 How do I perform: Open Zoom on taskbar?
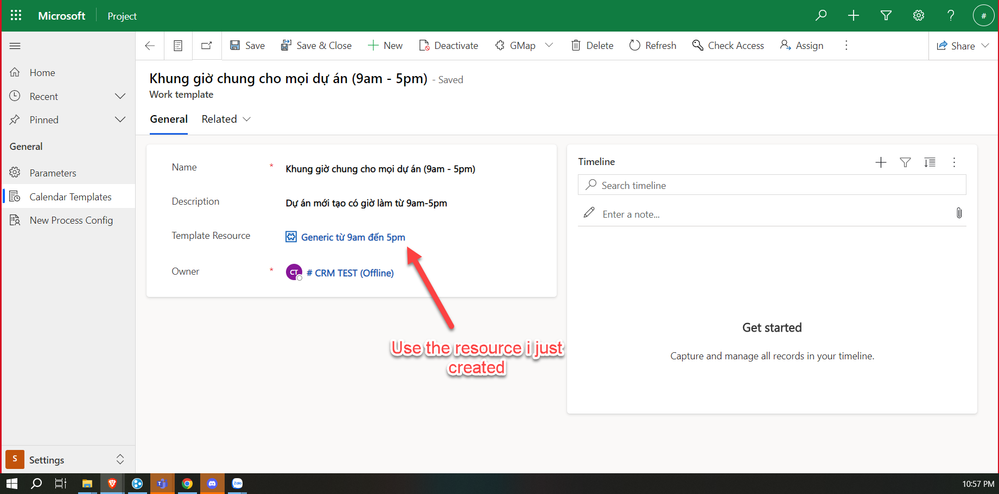[238, 484]
